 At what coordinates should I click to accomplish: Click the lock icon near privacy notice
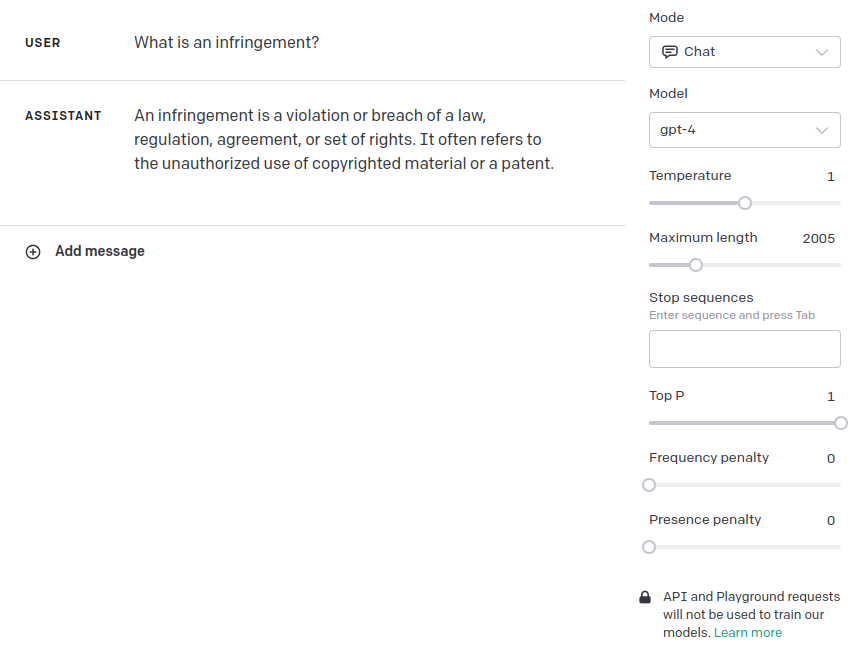pyautogui.click(x=645, y=597)
